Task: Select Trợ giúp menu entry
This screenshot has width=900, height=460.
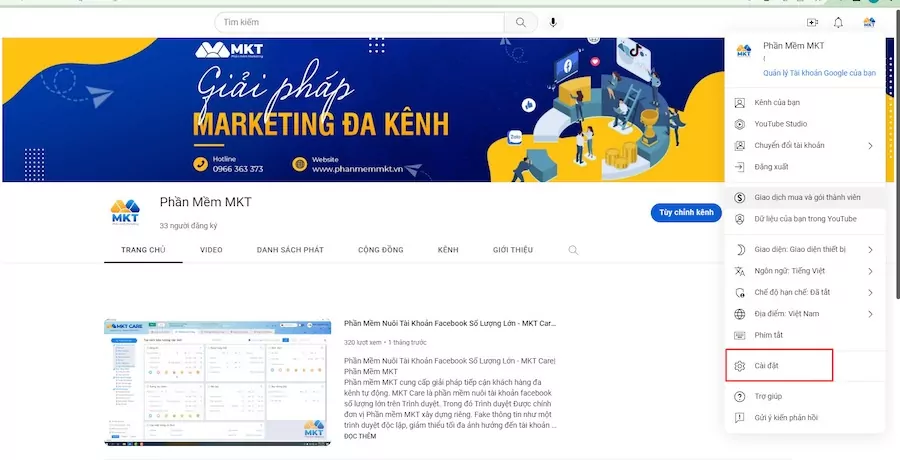Action: [805, 396]
